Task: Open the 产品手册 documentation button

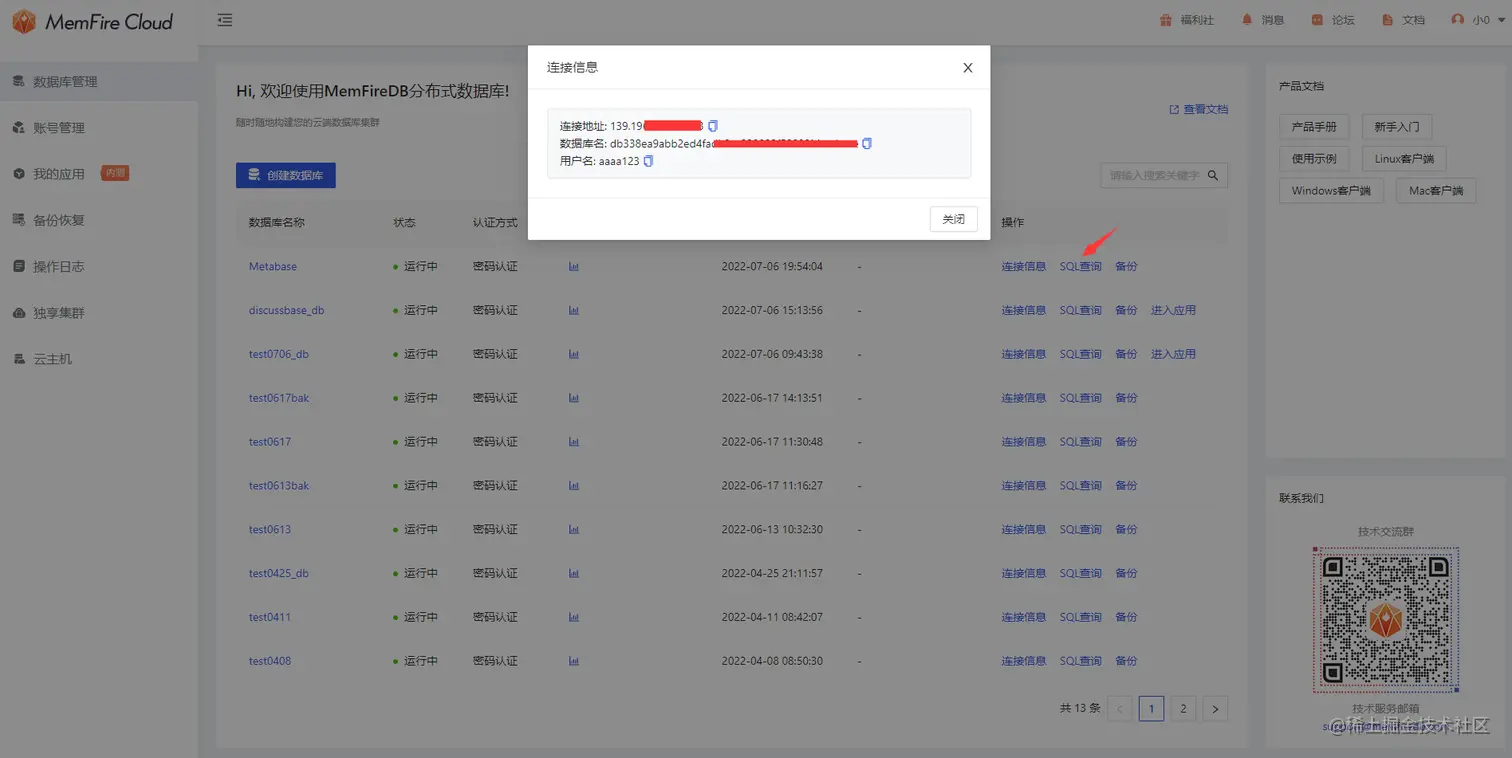Action: 1314,127
